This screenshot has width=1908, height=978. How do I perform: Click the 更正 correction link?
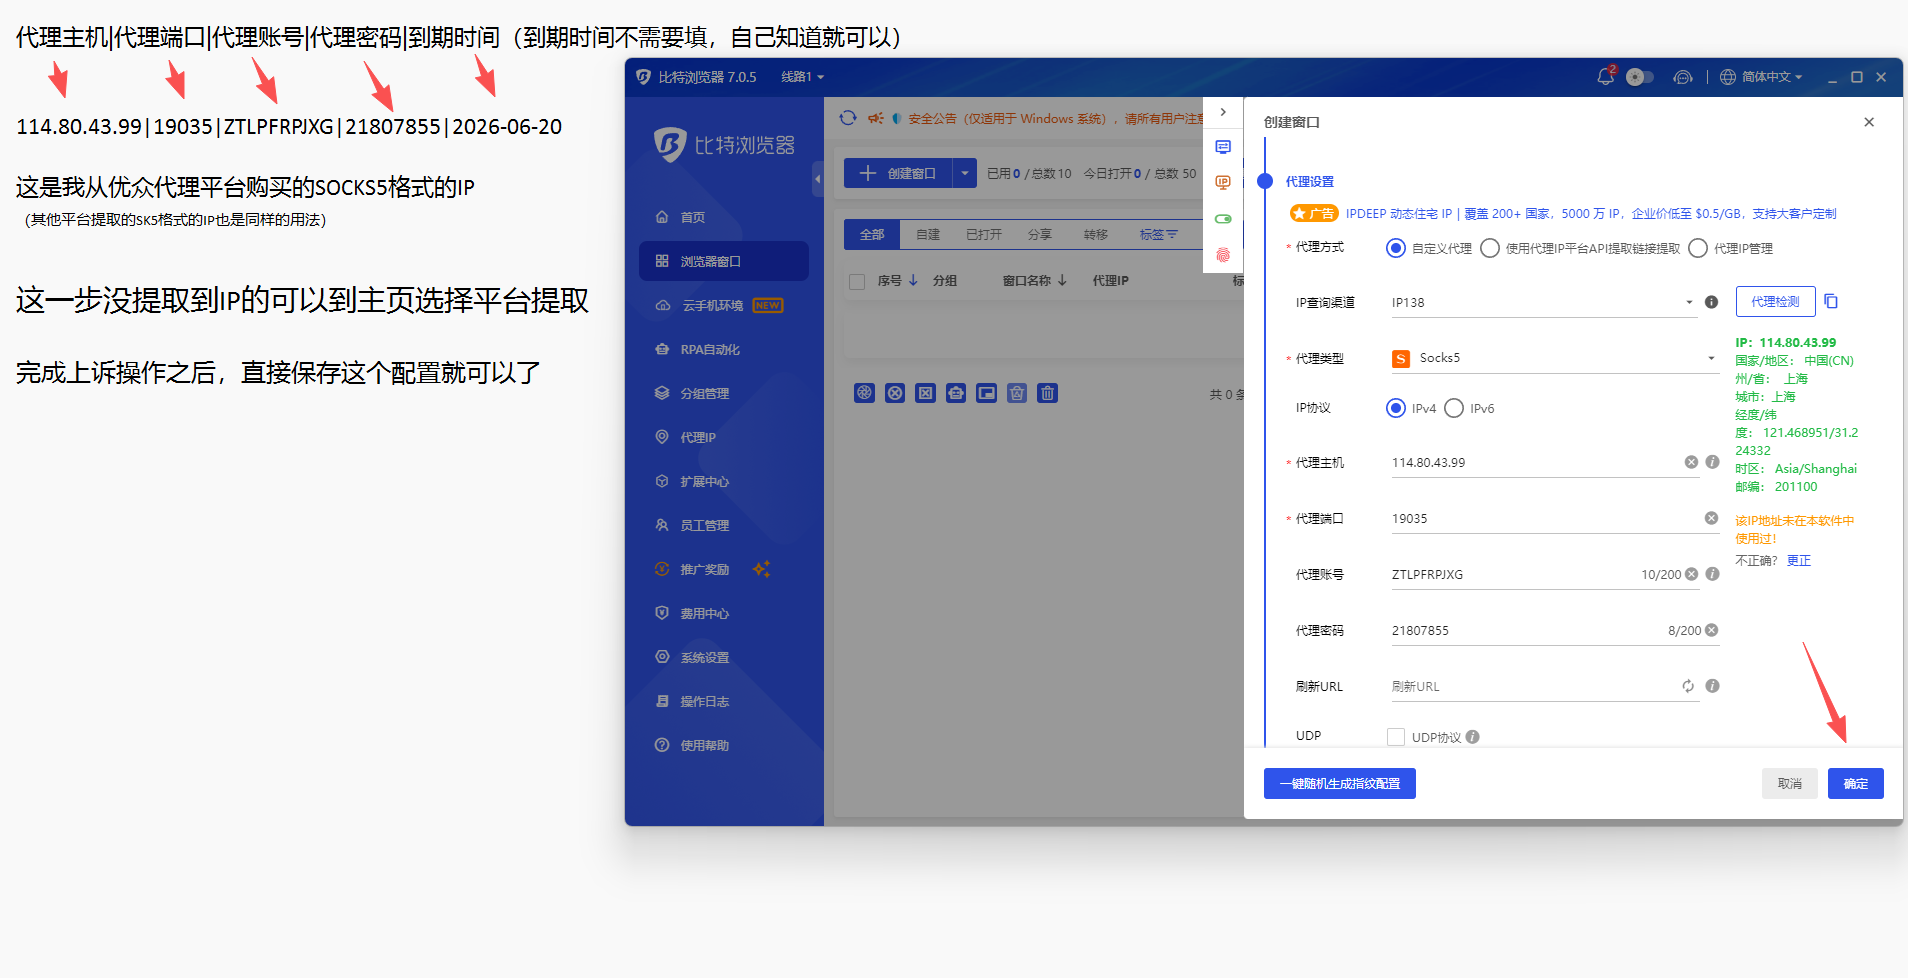pos(1799,561)
